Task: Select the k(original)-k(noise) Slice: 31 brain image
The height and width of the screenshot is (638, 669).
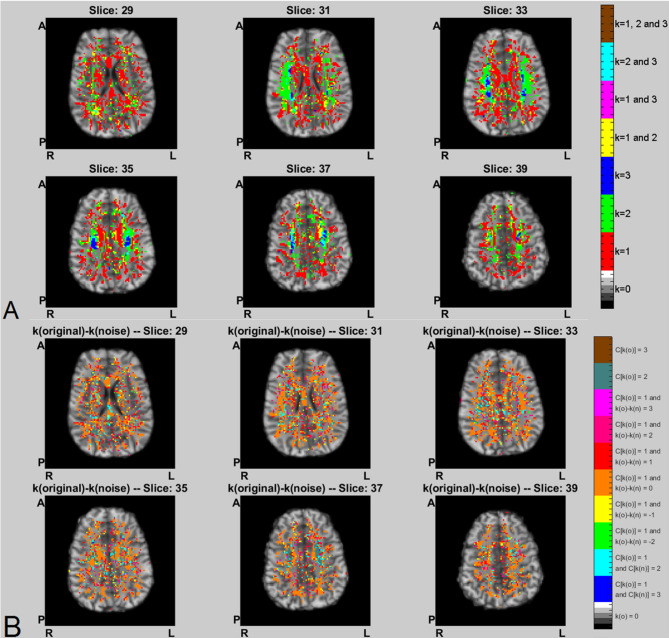Action: coord(305,404)
